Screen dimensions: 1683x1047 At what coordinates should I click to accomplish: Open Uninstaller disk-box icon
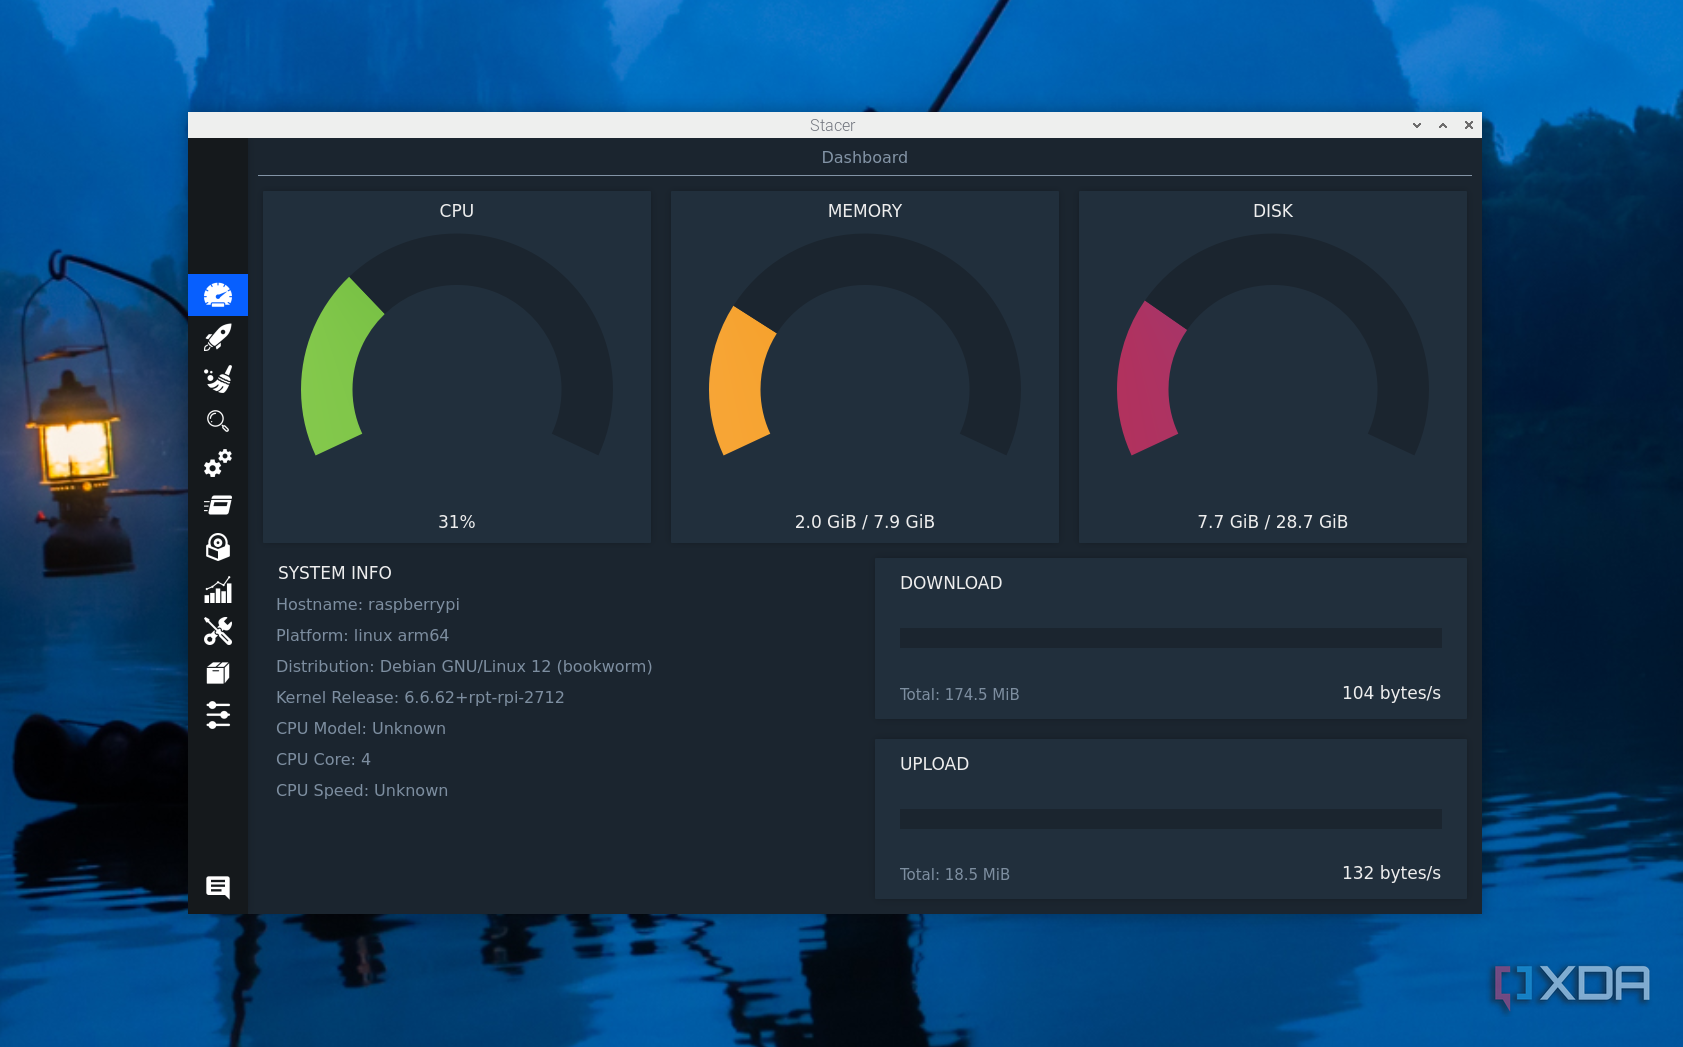click(218, 547)
